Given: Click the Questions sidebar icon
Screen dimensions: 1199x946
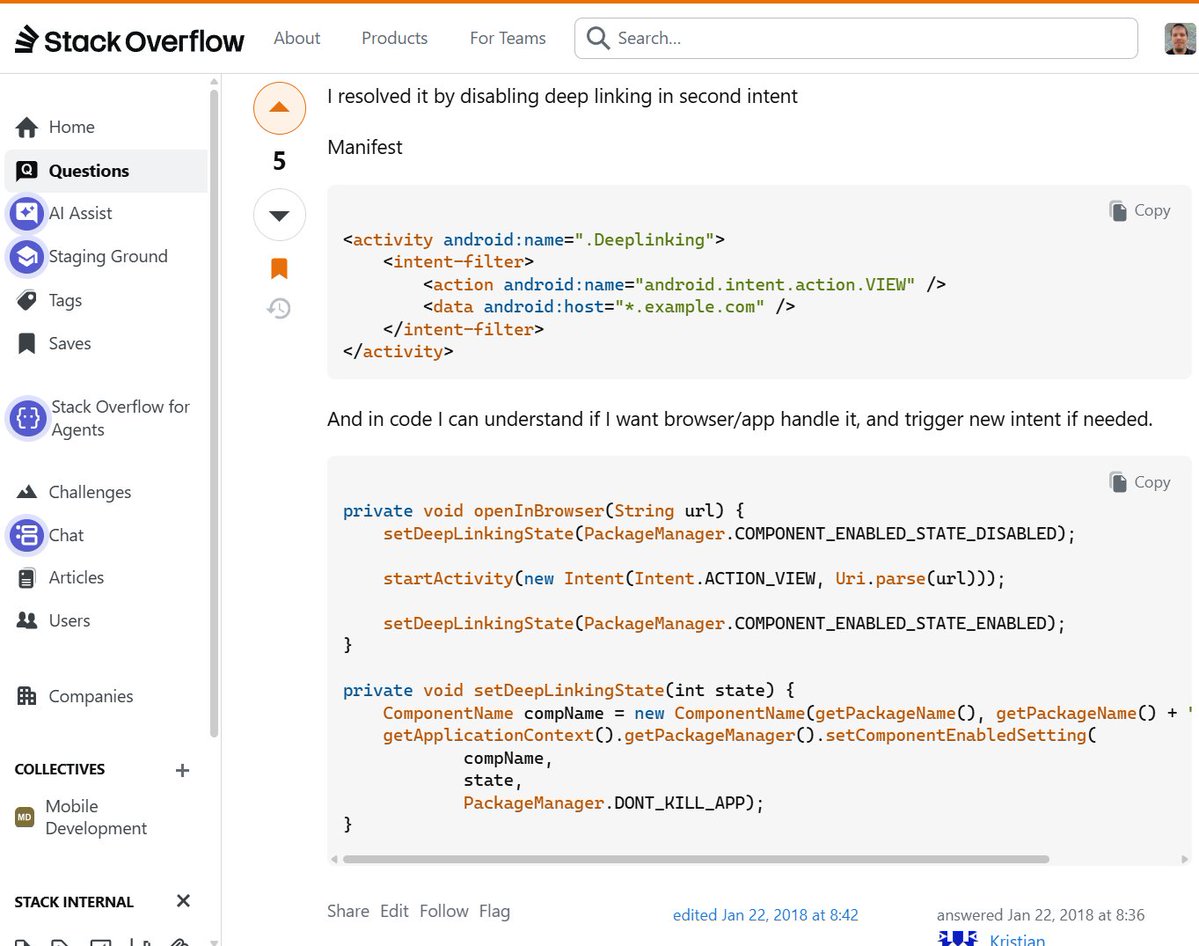Looking at the screenshot, I should click(x=27, y=171).
